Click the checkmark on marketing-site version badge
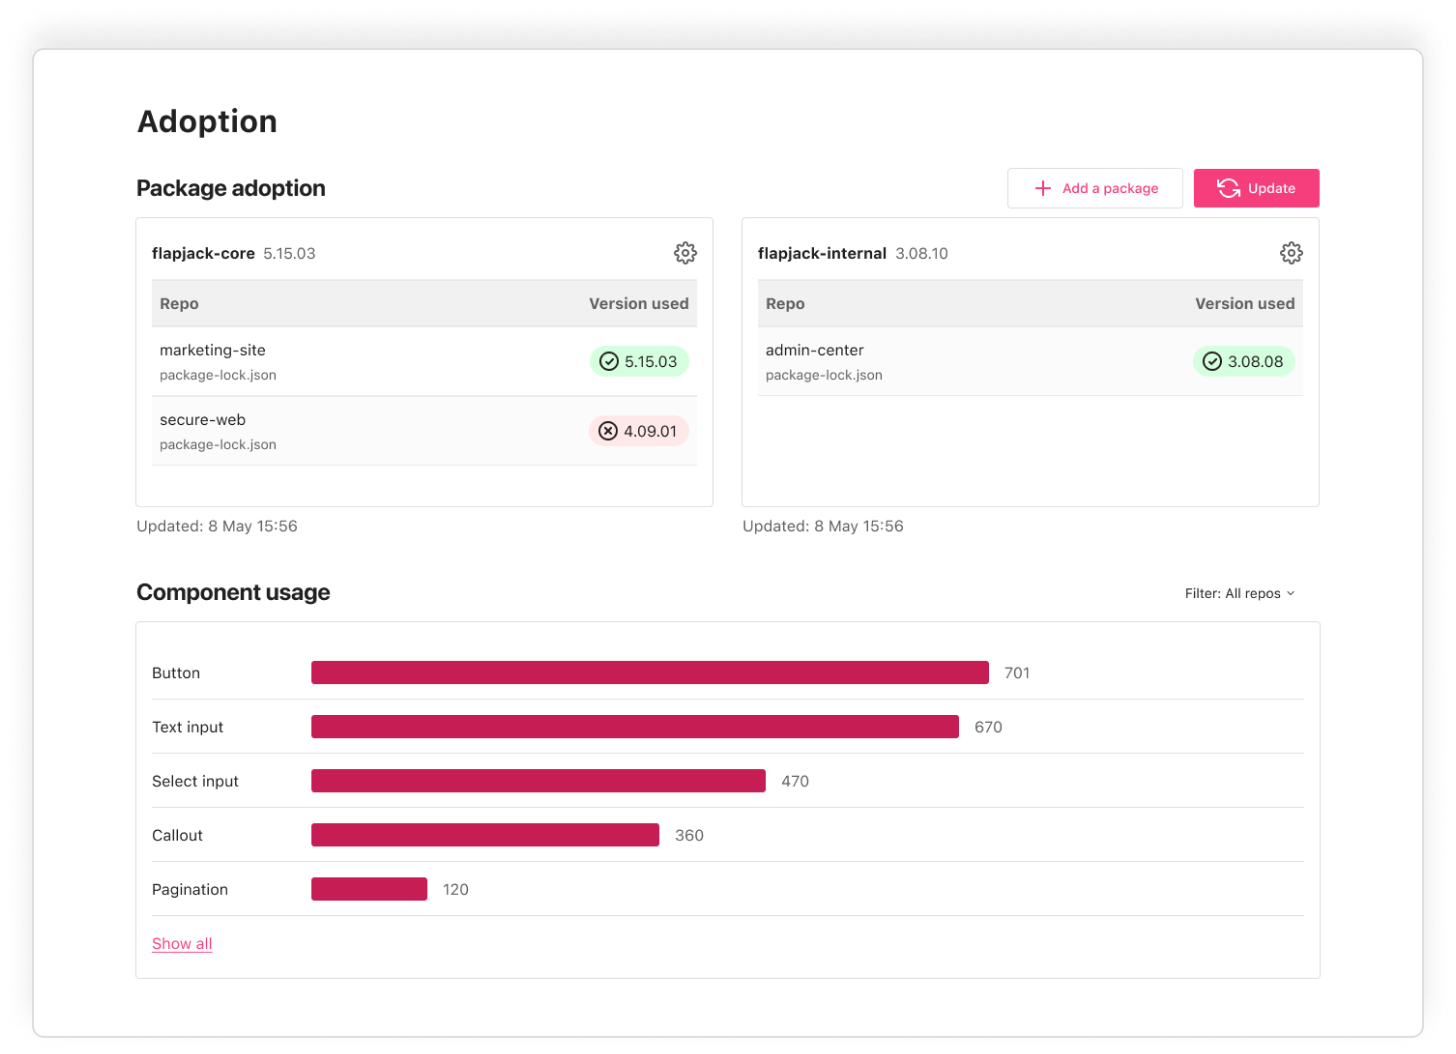Screen dimensions: 1456x1054 click(x=611, y=361)
